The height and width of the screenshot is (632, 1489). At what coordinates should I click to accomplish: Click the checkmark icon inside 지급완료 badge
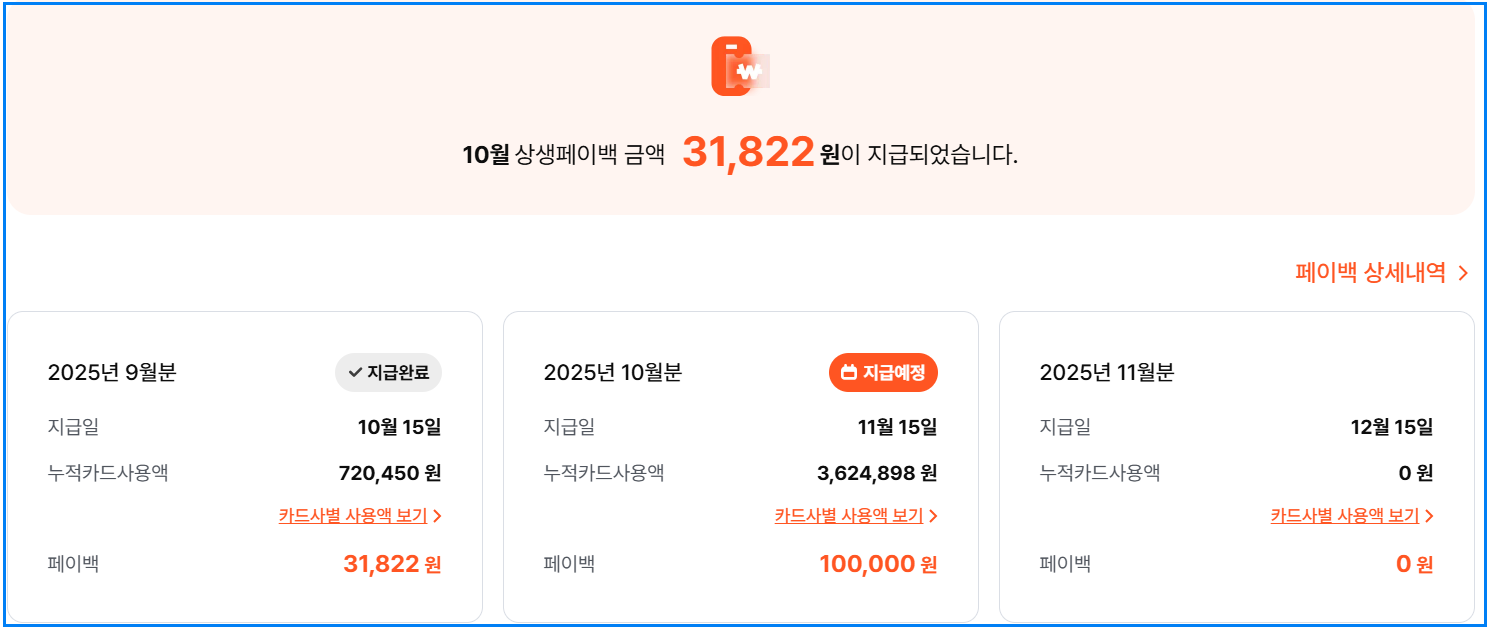[x=355, y=372]
